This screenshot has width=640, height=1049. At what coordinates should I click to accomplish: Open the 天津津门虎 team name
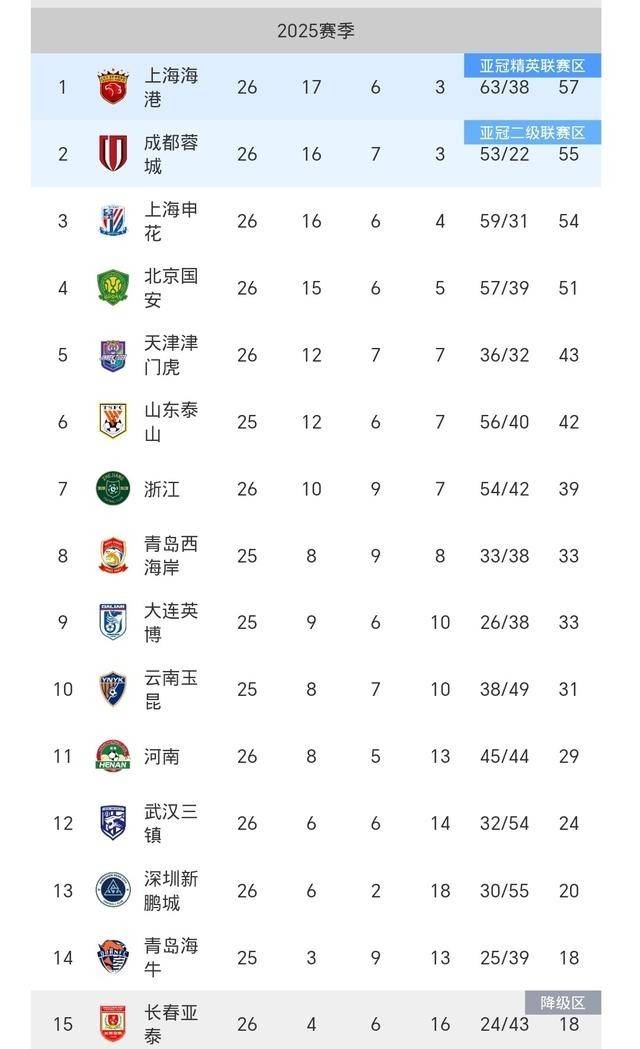[171, 355]
